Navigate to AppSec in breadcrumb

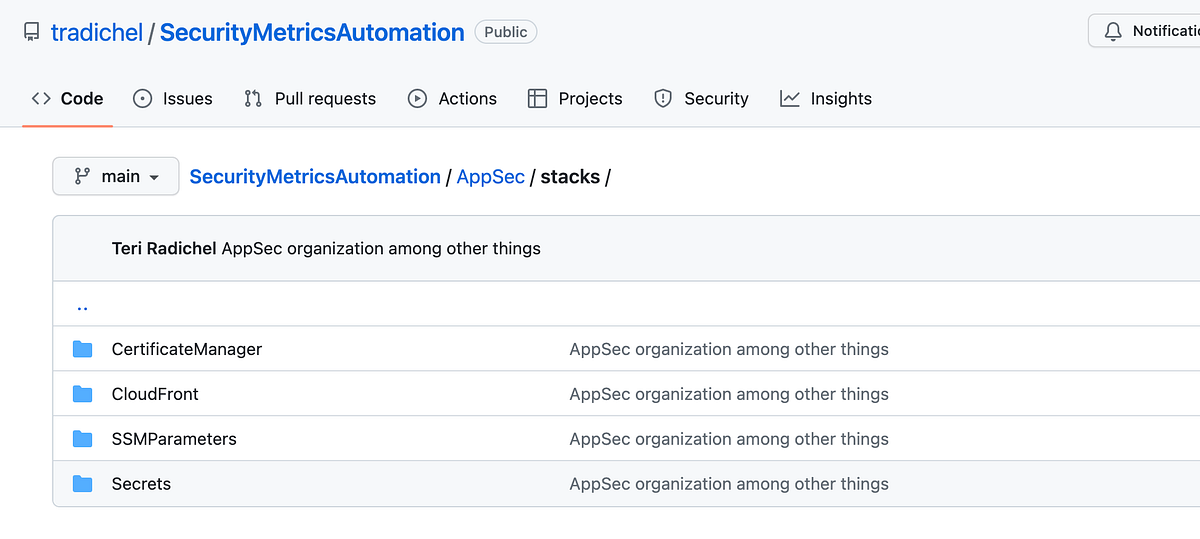[490, 176]
